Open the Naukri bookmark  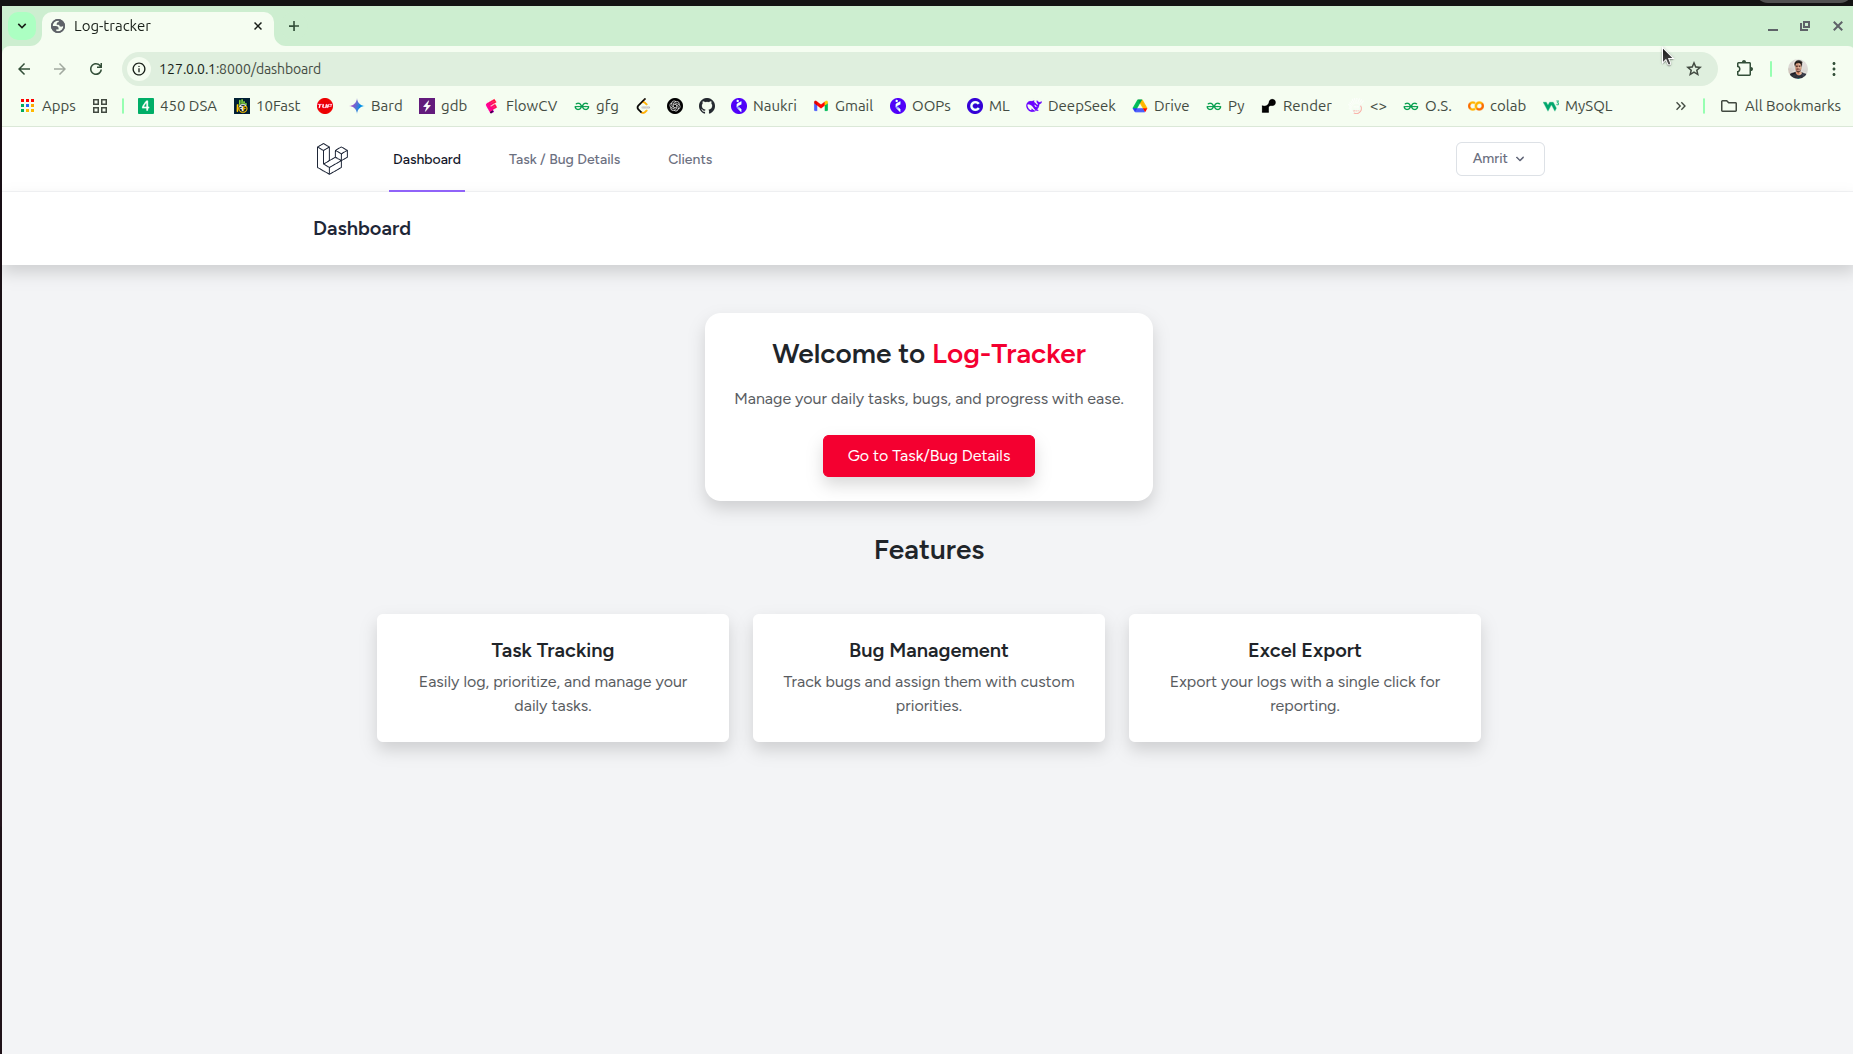pos(764,106)
